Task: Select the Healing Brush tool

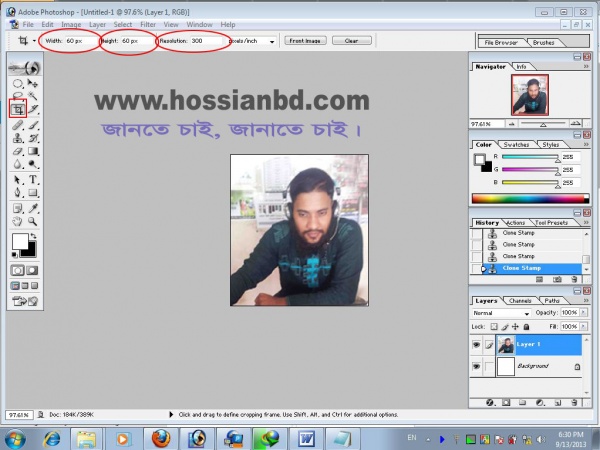Action: 17,125
